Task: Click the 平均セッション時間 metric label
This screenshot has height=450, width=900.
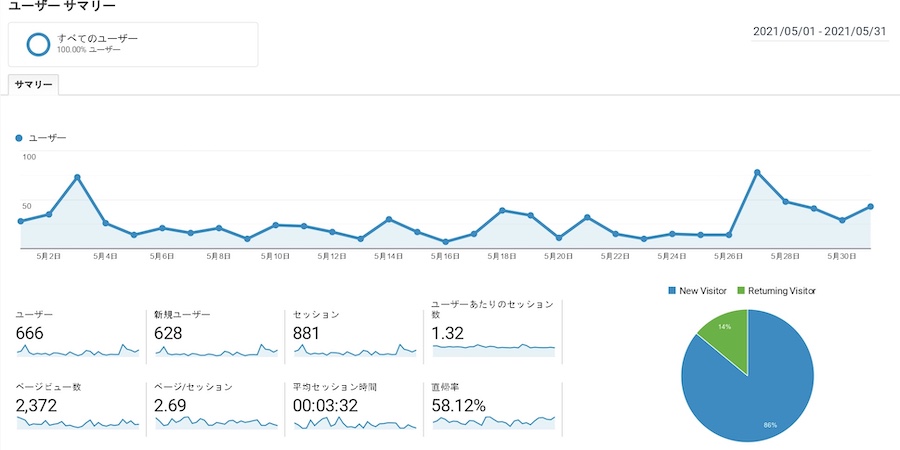Action: [335, 387]
